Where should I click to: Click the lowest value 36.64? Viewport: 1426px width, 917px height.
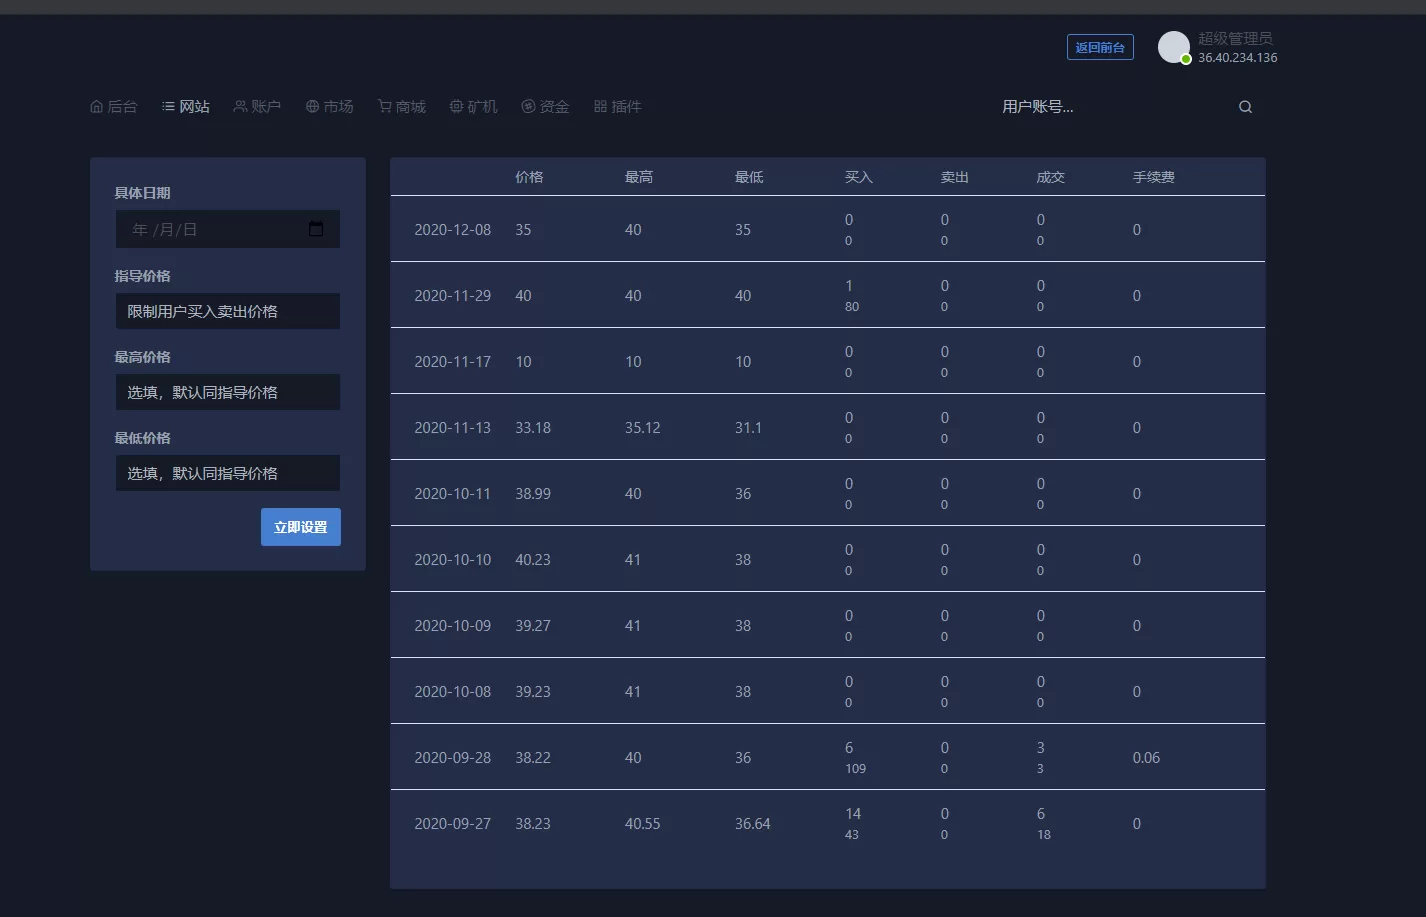pos(753,824)
